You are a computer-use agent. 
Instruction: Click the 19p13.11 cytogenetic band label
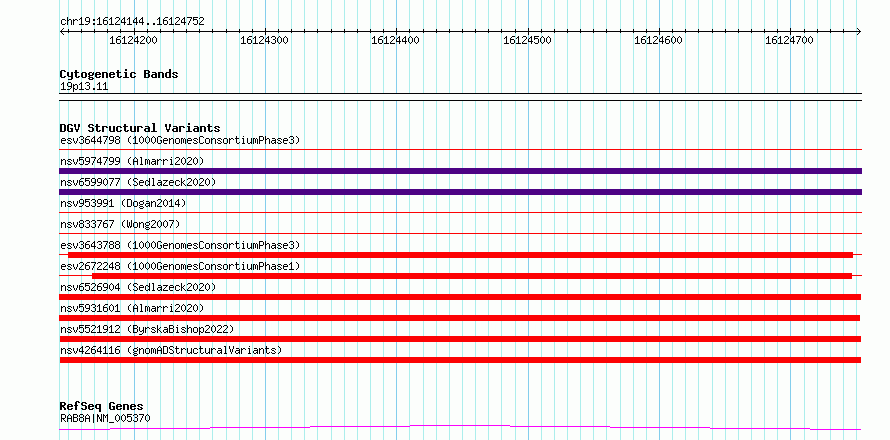coord(84,87)
